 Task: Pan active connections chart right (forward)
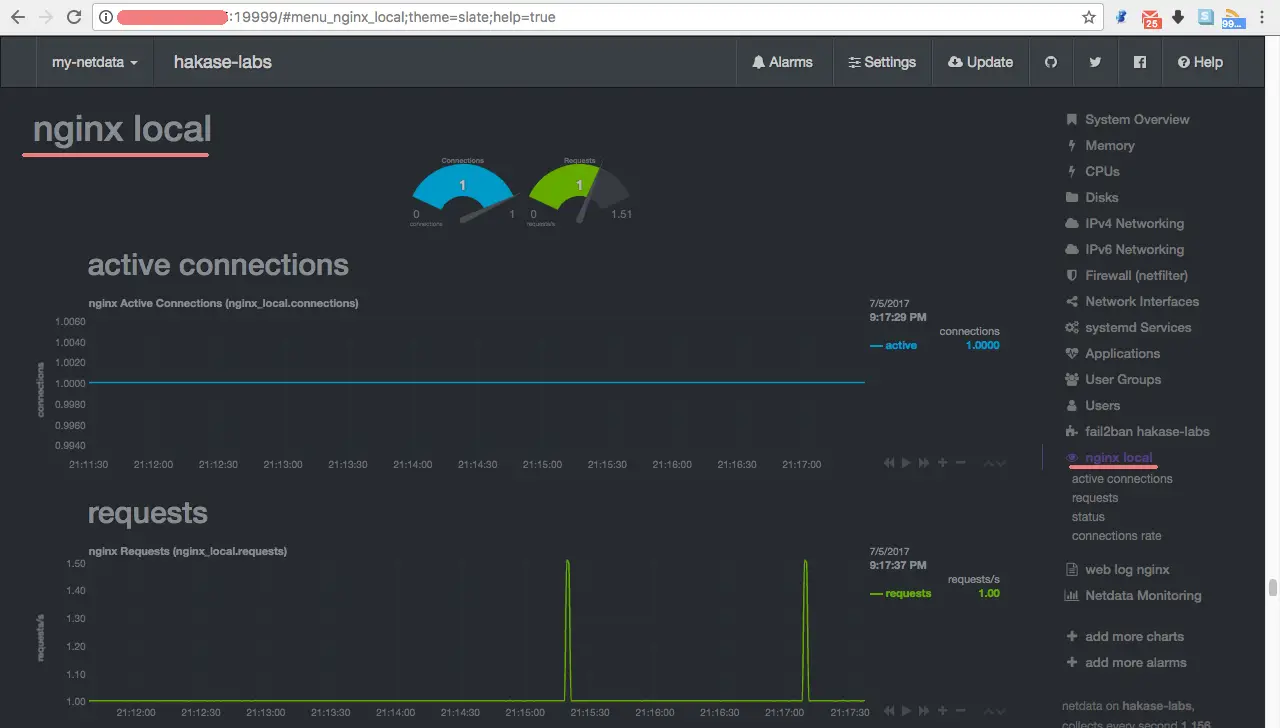(924, 463)
